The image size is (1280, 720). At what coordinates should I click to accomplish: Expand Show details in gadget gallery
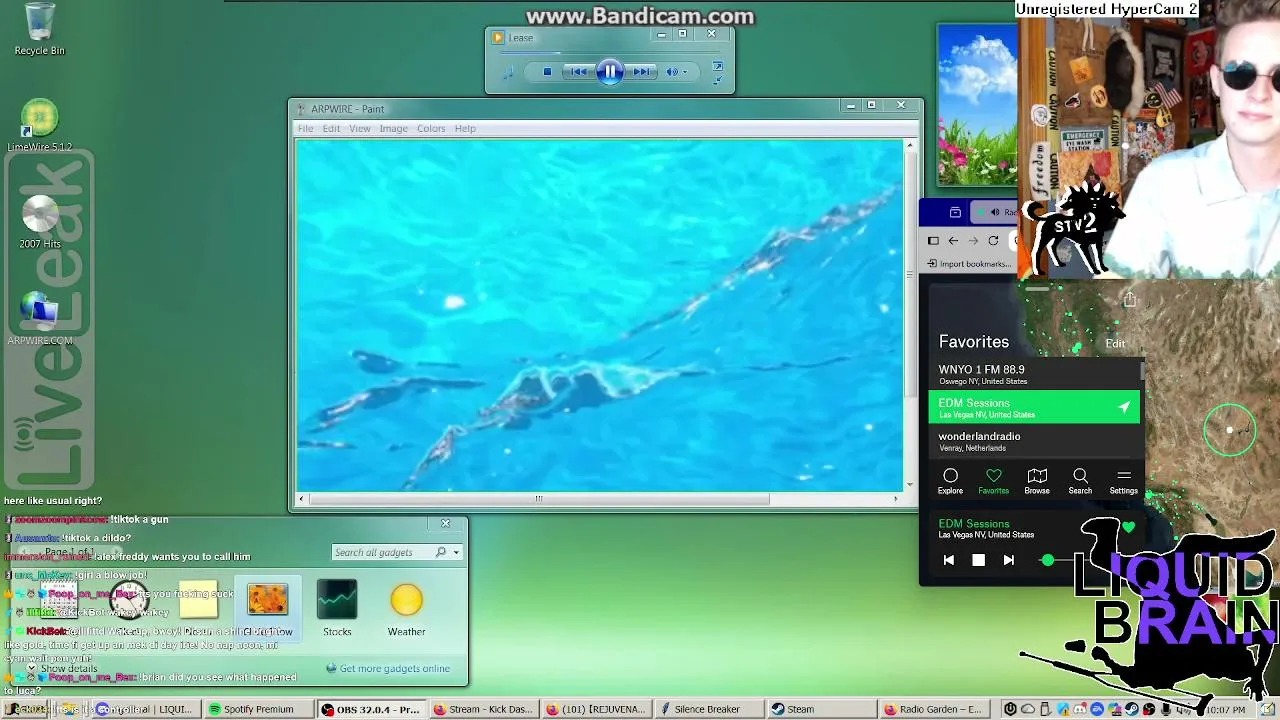(x=61, y=668)
